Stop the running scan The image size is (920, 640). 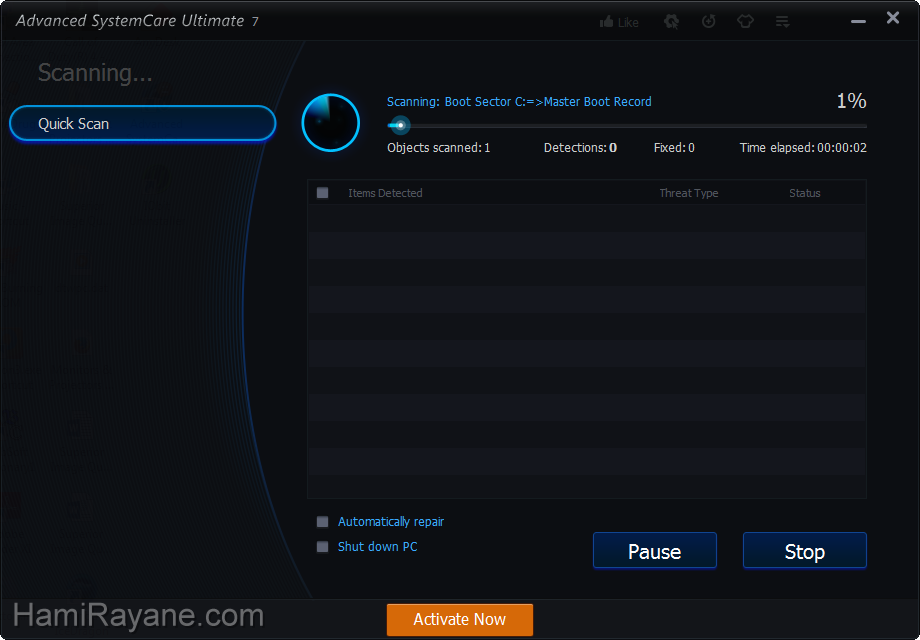(805, 551)
